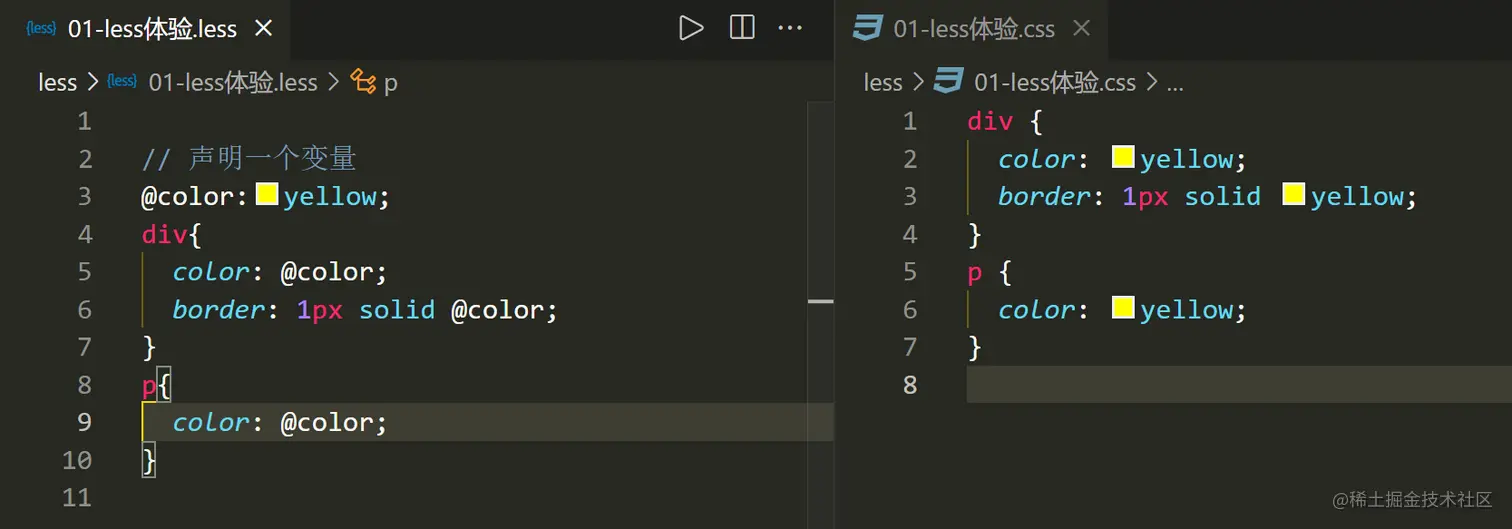Open yellow swatch on CSS border line
The image size is (1512, 529).
click(1294, 195)
